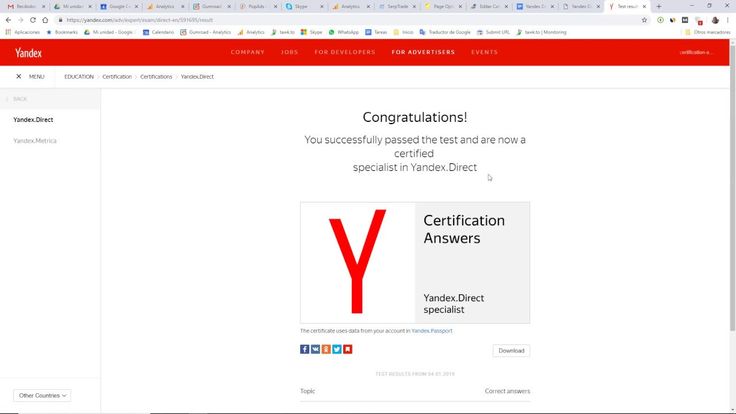Click the certificate preview image
This screenshot has height=414, width=736.
[415, 263]
